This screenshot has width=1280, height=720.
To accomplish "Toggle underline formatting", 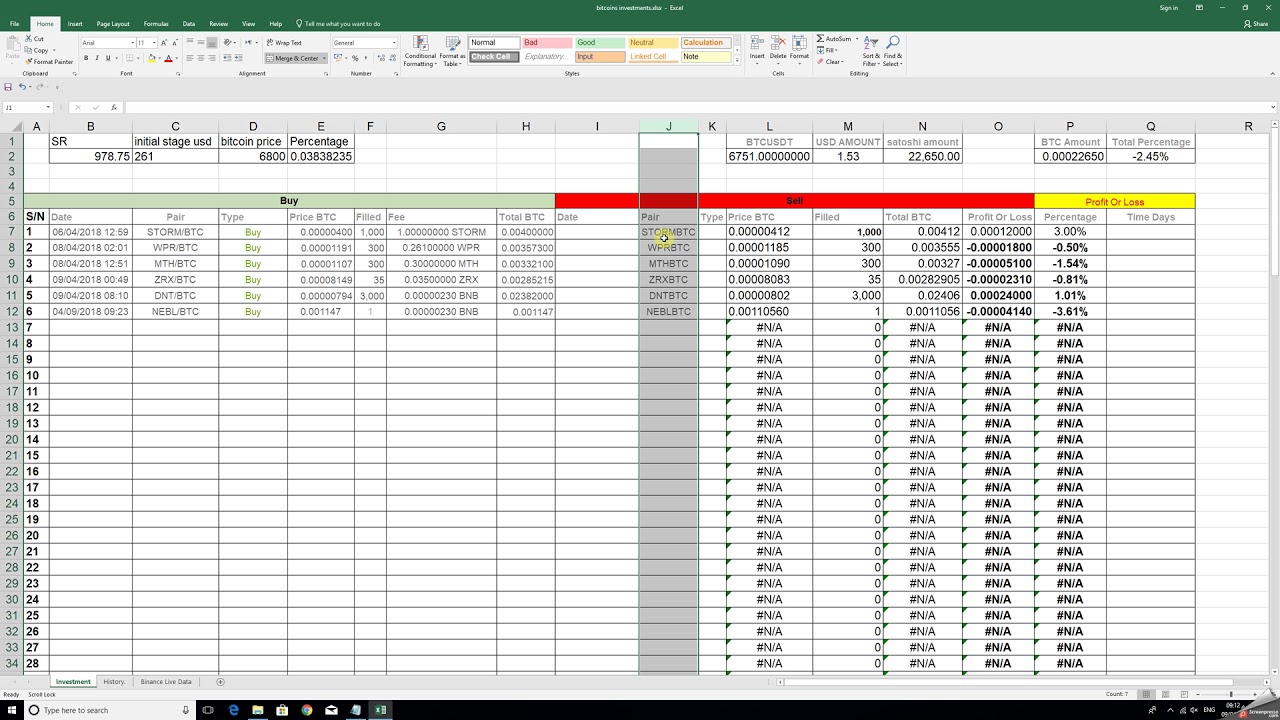I will [x=107, y=58].
